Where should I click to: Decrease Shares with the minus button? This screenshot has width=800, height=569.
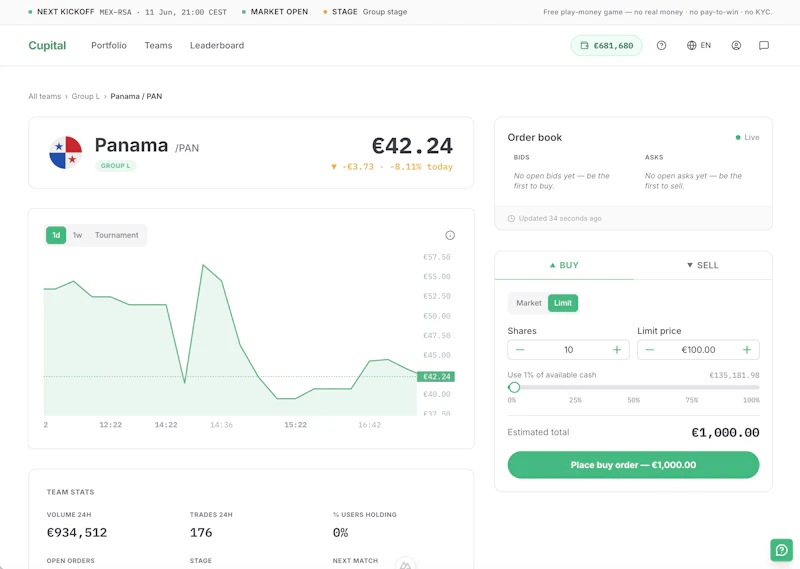(520, 350)
